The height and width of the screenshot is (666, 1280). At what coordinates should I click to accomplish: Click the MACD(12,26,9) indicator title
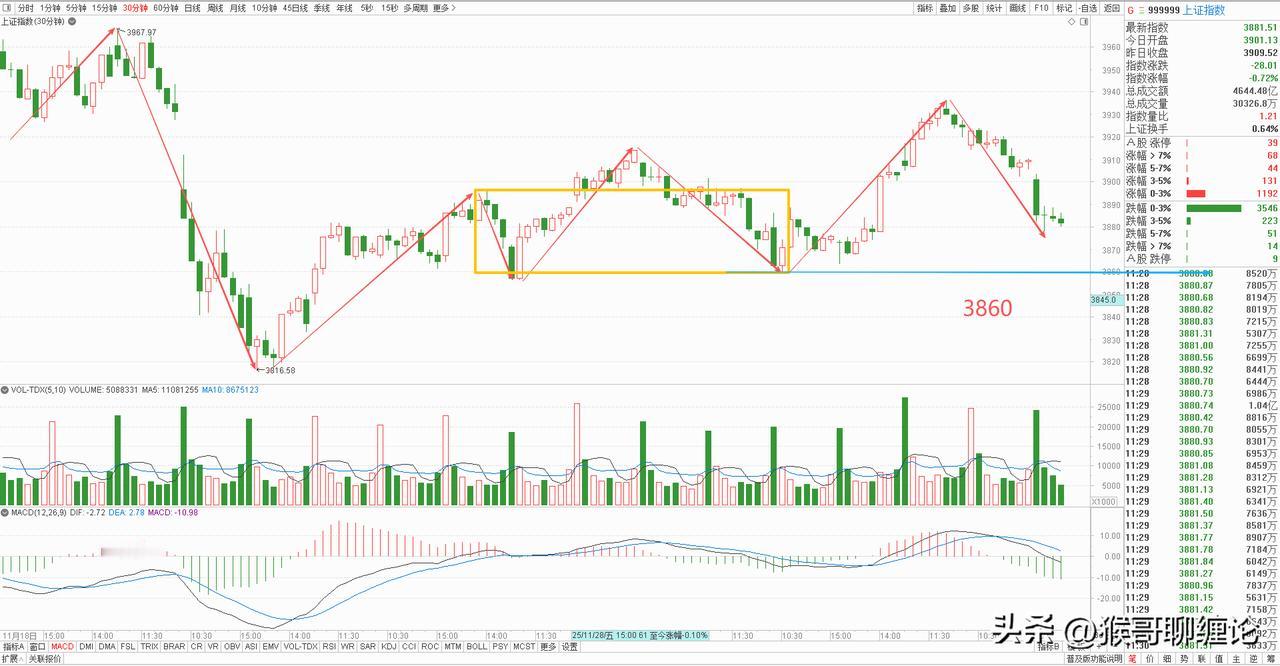[39, 512]
